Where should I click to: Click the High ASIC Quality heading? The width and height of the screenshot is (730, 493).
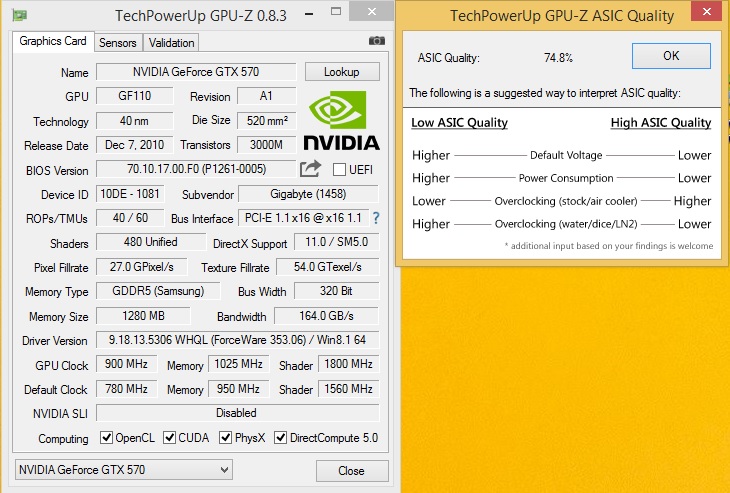click(x=661, y=123)
